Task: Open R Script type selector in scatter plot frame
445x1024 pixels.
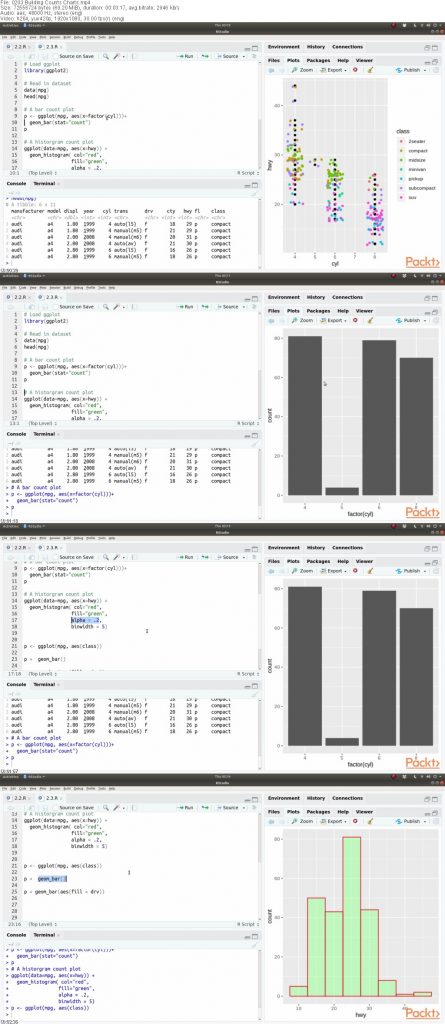Action: (246, 172)
